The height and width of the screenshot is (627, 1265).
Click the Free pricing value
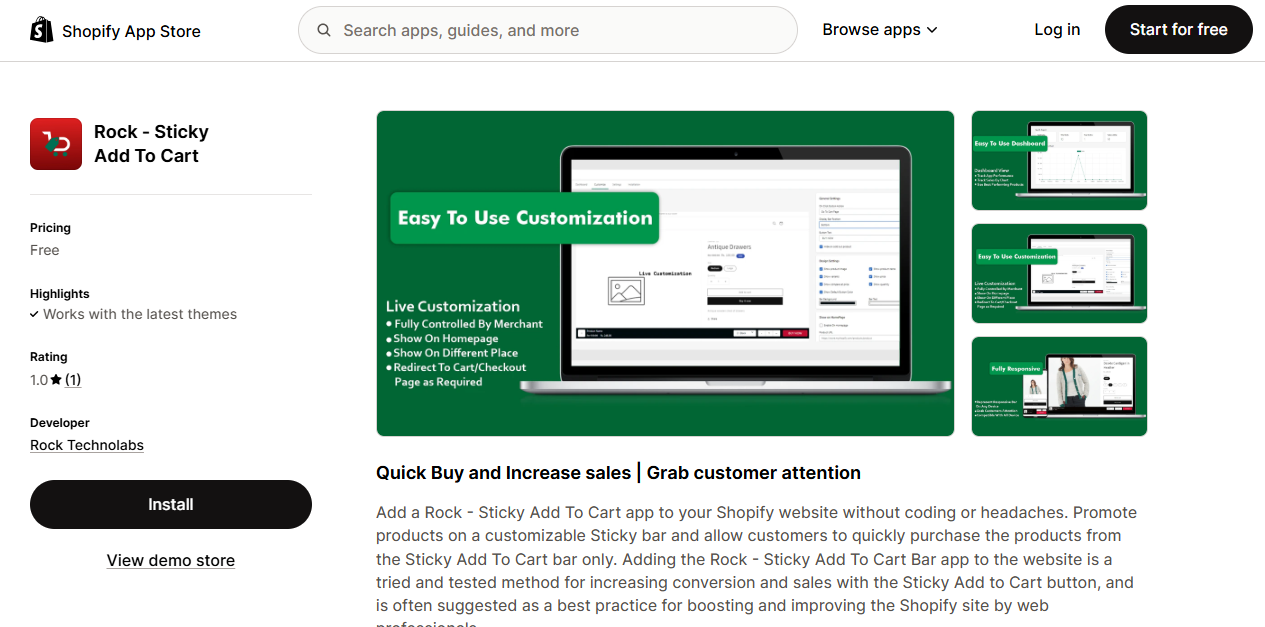point(45,250)
